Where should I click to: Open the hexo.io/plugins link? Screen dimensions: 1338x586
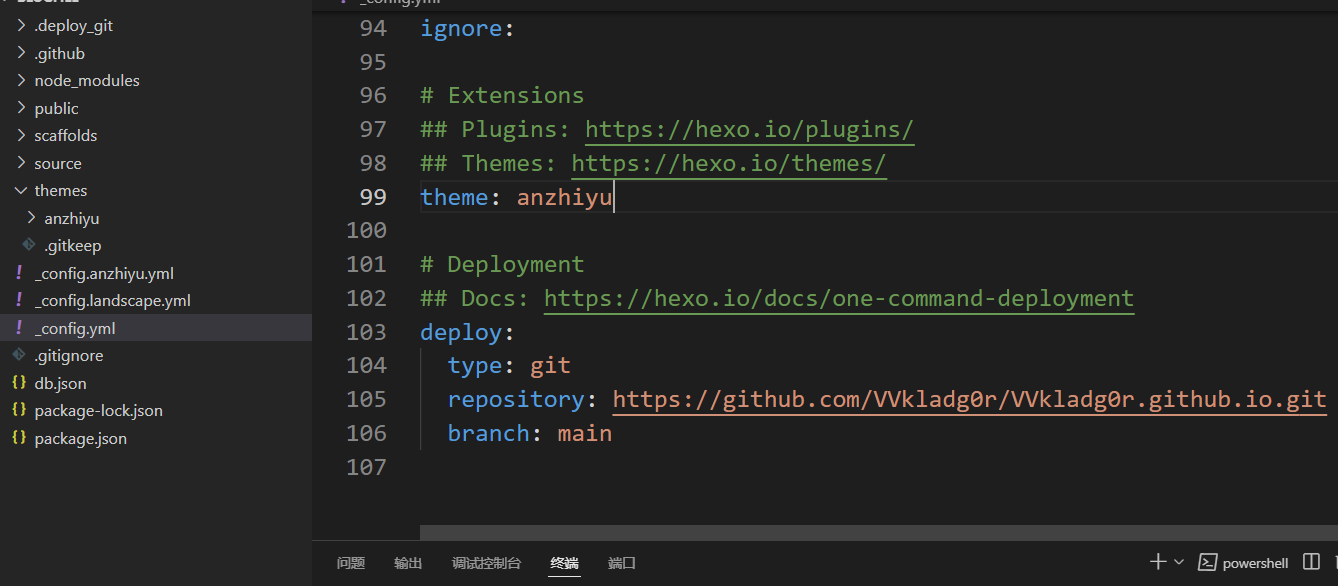(749, 130)
